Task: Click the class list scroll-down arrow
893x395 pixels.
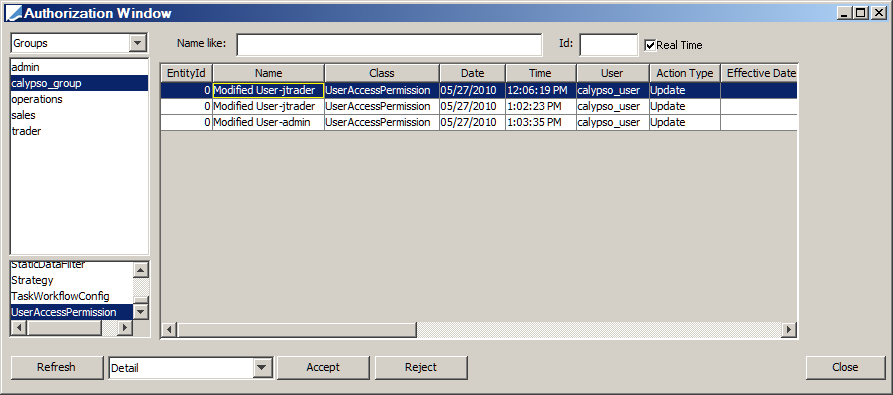Action: (140, 311)
